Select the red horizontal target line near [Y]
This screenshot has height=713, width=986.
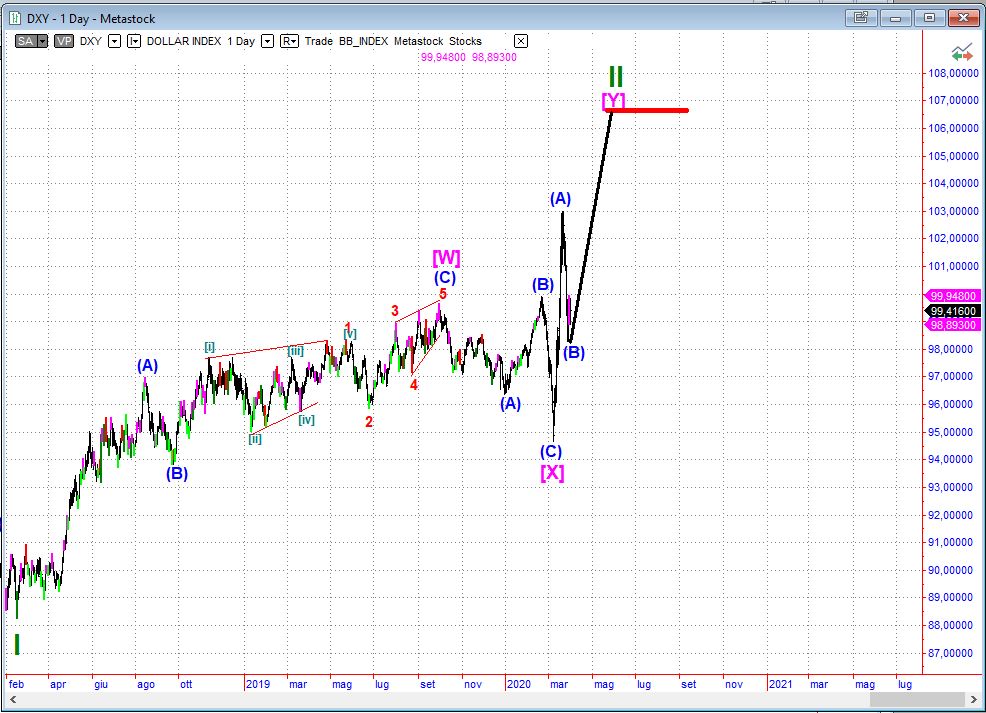(x=648, y=110)
